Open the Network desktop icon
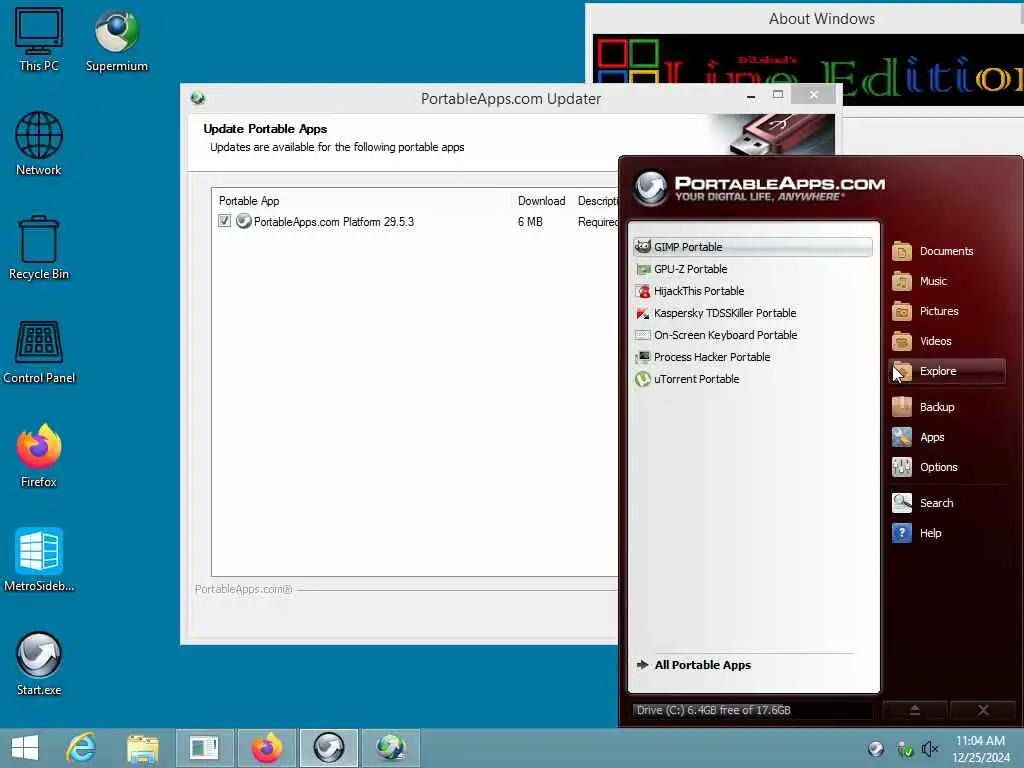Screen dimensions: 1024x768 [x=39, y=144]
